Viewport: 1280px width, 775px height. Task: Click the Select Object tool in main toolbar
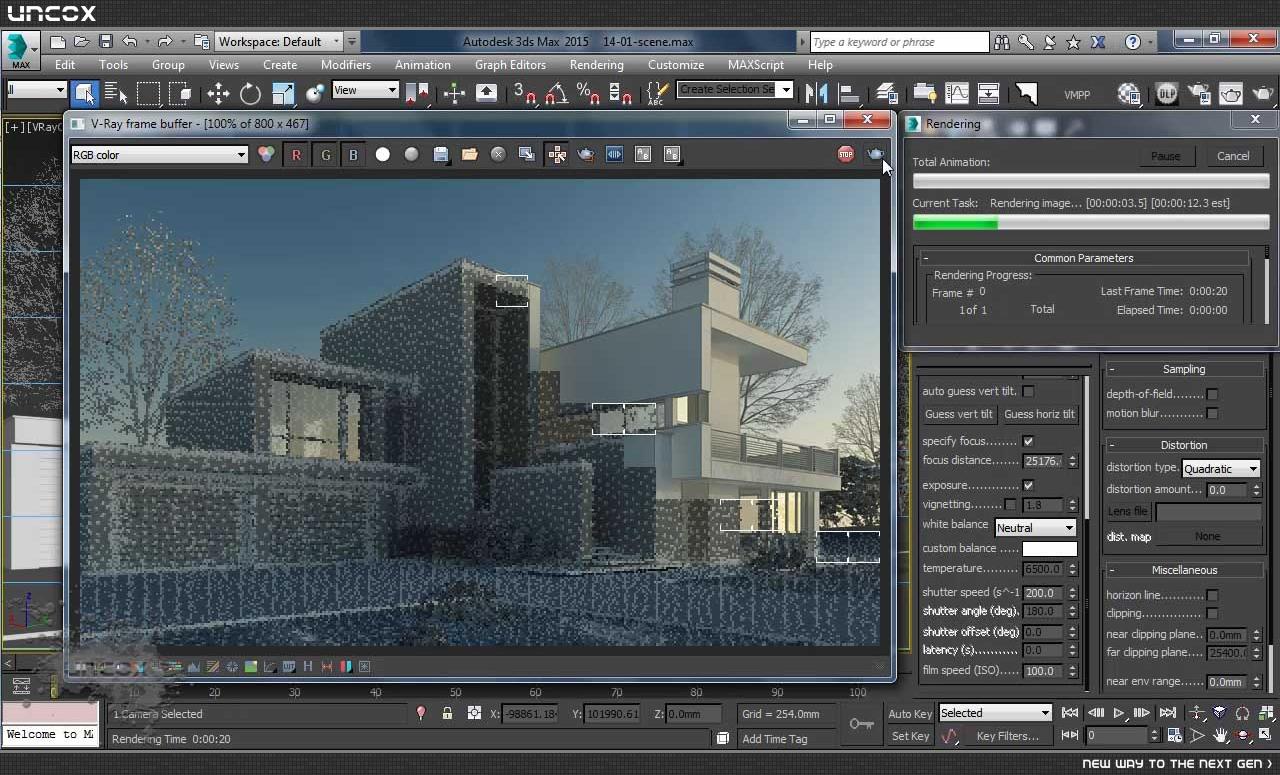pyautogui.click(x=84, y=93)
